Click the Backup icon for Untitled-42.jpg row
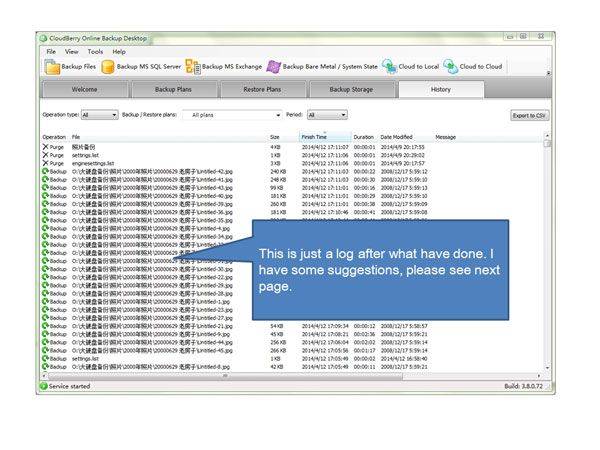The width and height of the screenshot is (600, 450). [x=46, y=171]
